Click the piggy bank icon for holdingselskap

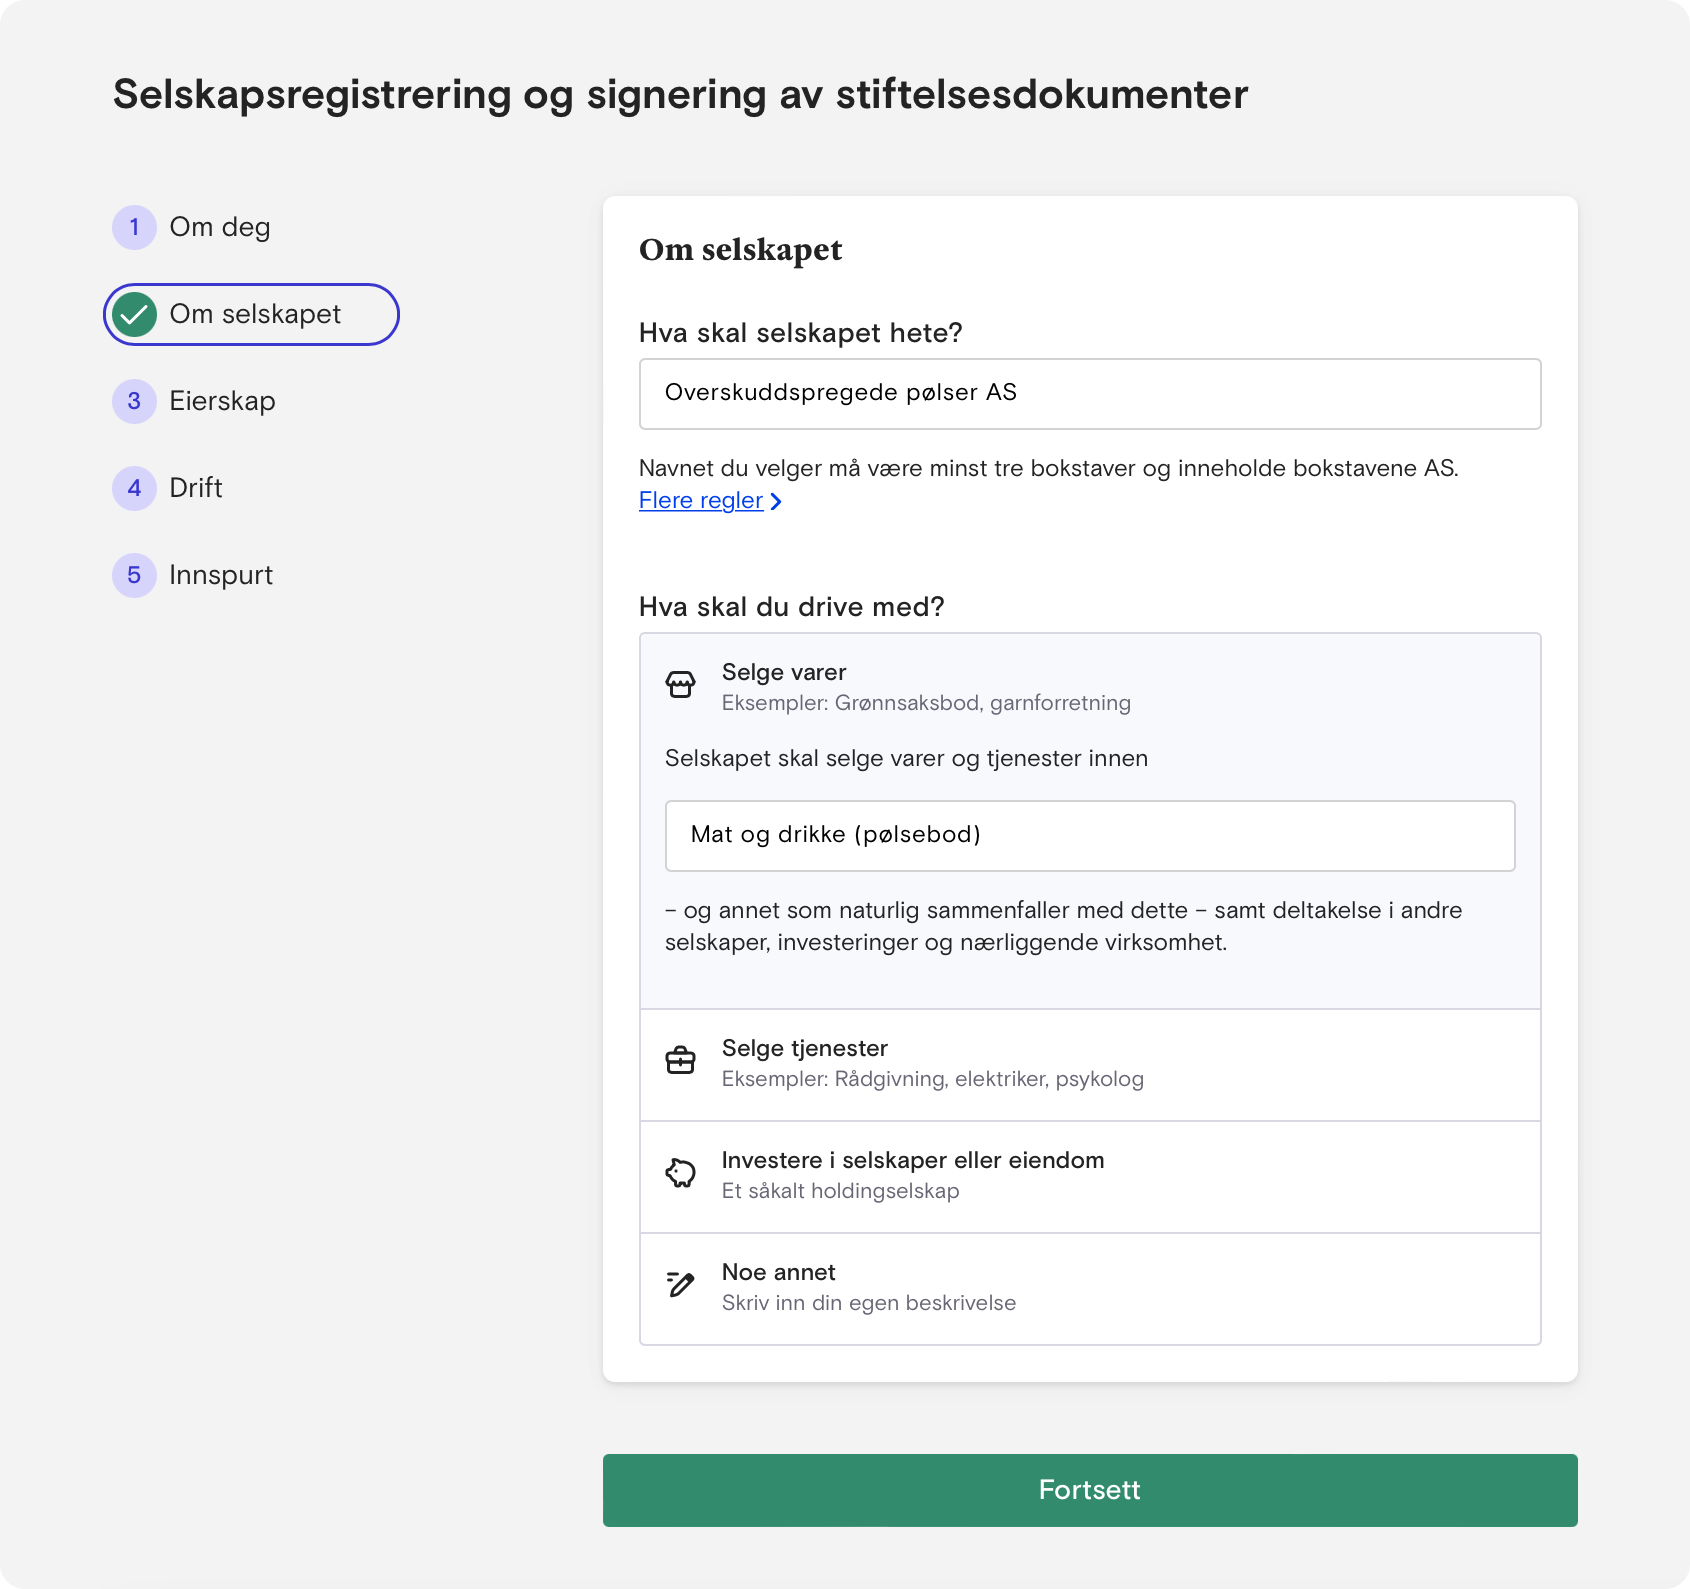[x=681, y=1174]
